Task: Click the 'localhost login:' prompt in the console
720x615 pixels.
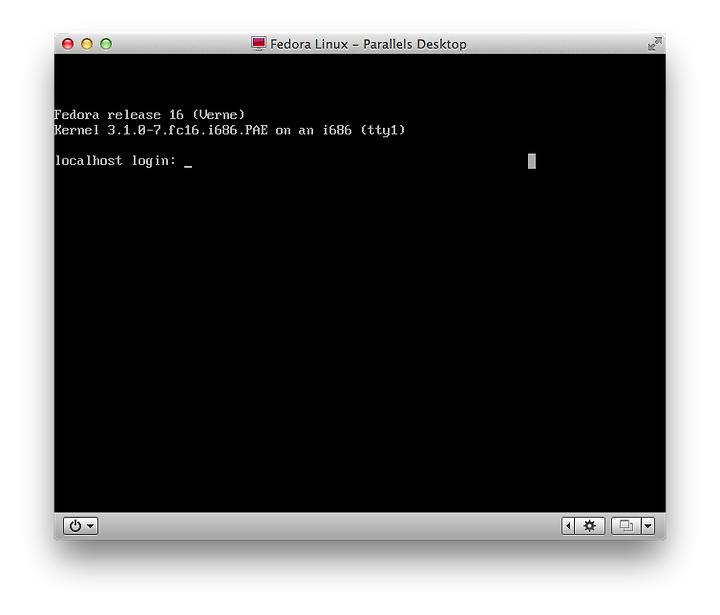Action: pos(115,161)
